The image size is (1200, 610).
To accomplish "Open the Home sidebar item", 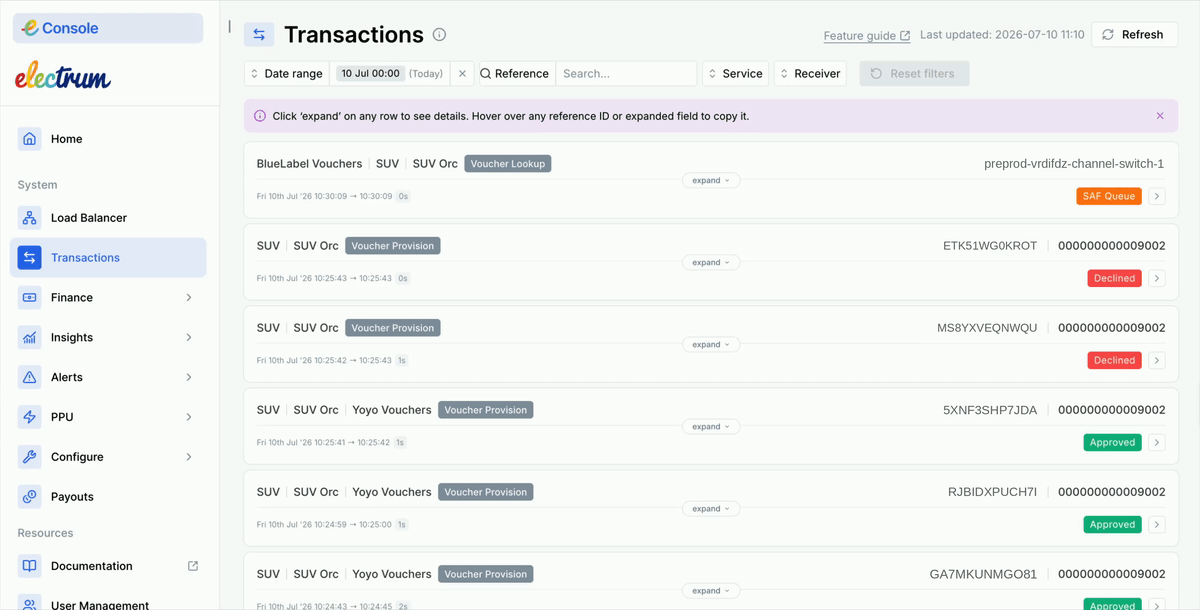I will [x=108, y=139].
